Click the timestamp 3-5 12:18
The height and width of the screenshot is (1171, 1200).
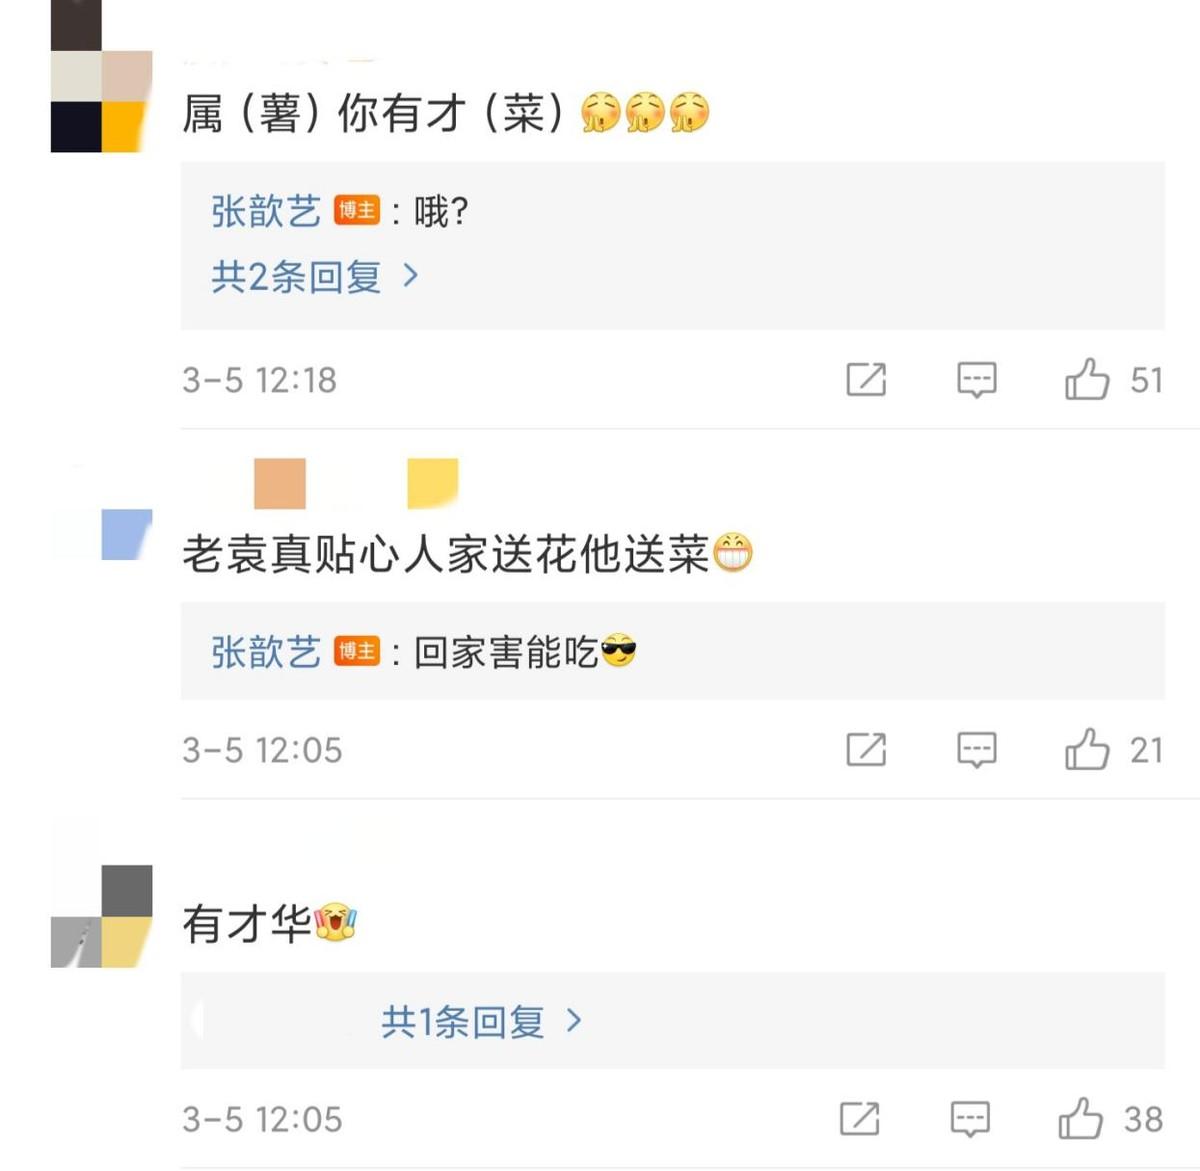pos(261,379)
